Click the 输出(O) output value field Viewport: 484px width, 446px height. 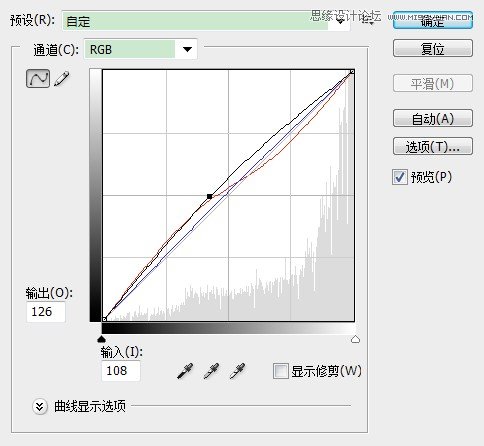[x=46, y=312]
